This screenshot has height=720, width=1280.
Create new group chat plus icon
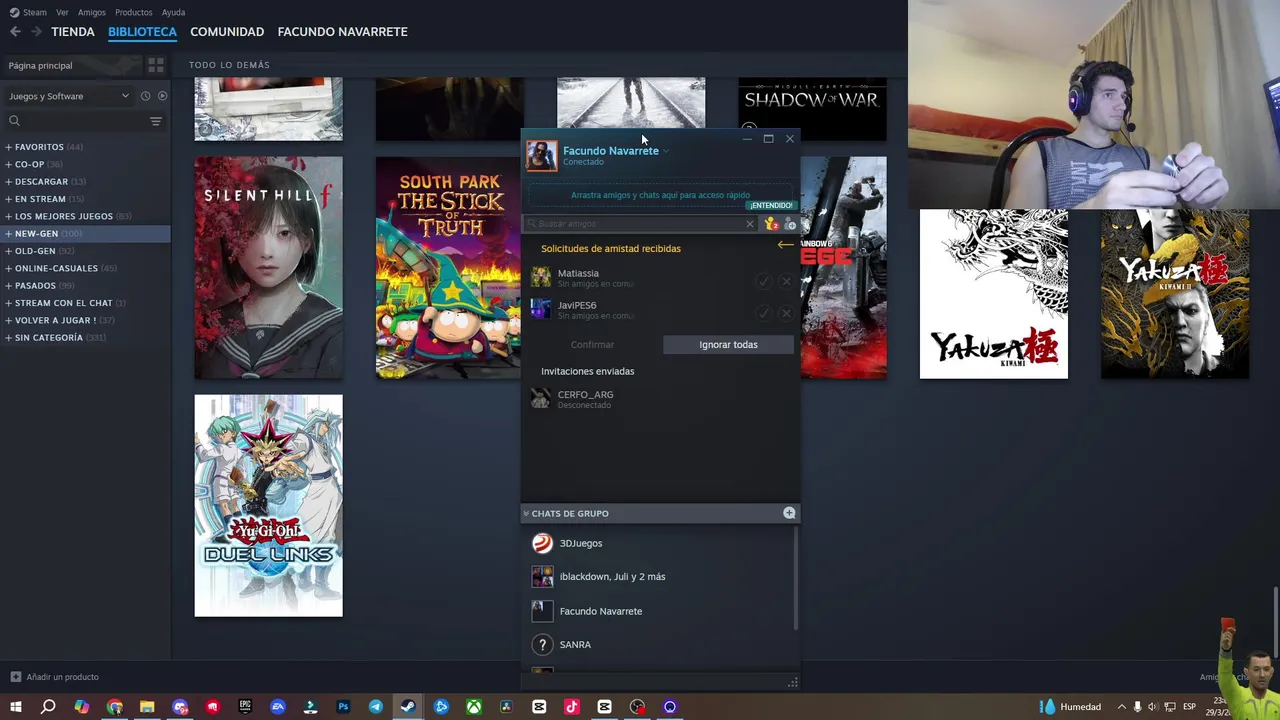click(789, 513)
